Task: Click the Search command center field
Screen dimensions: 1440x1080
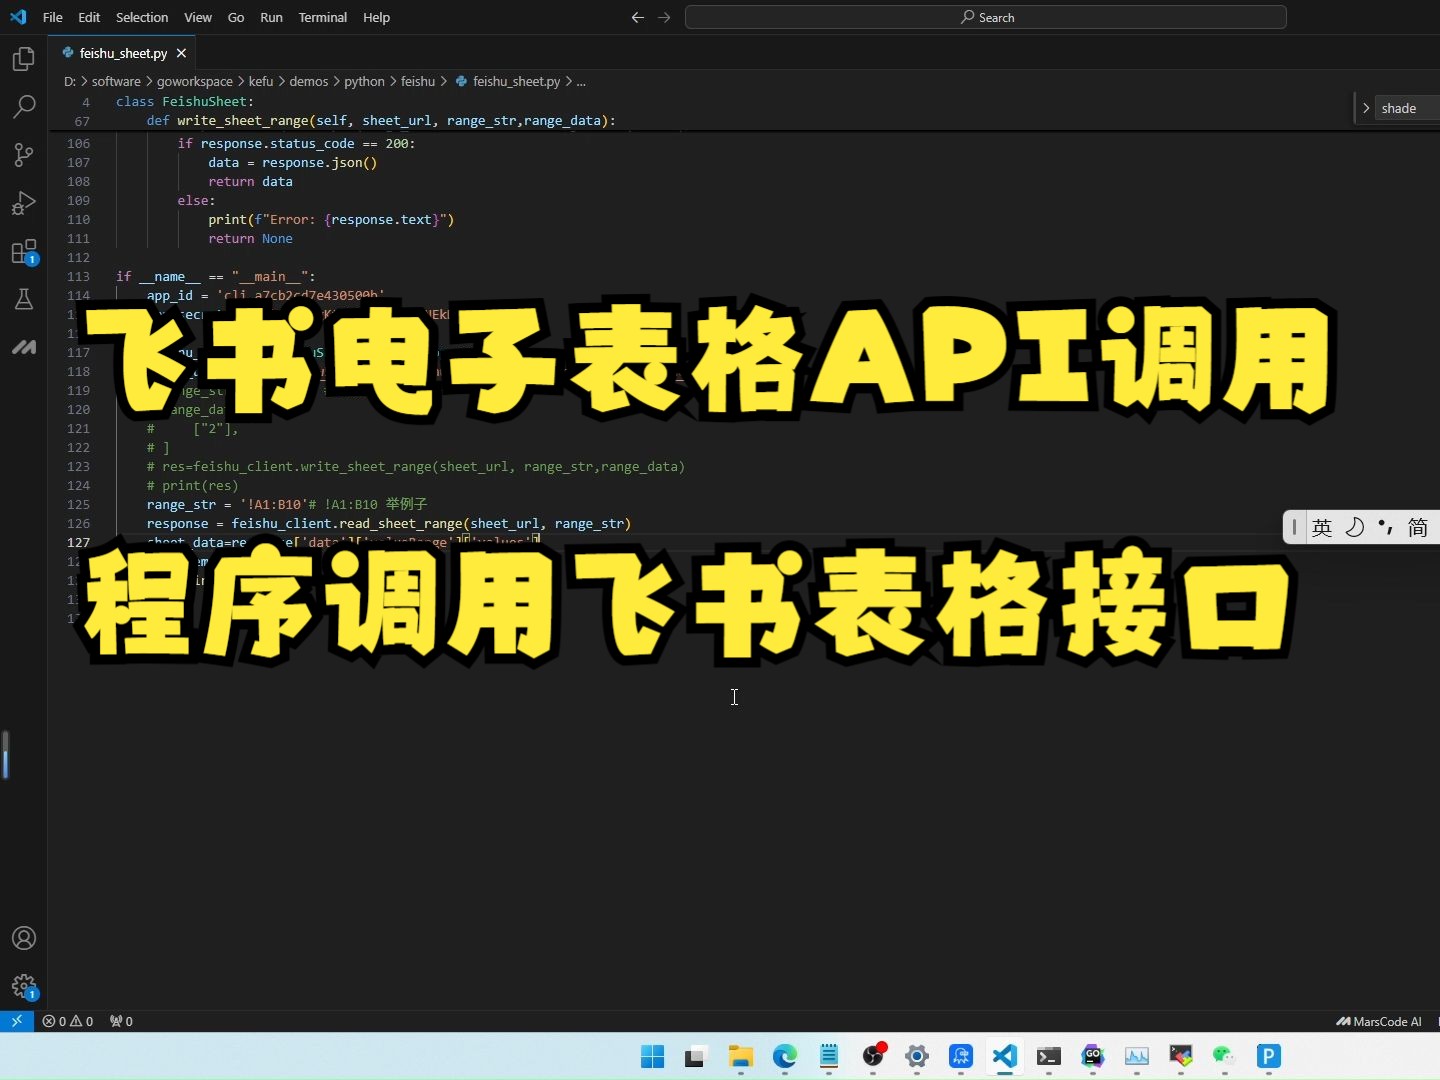Action: [x=986, y=17]
